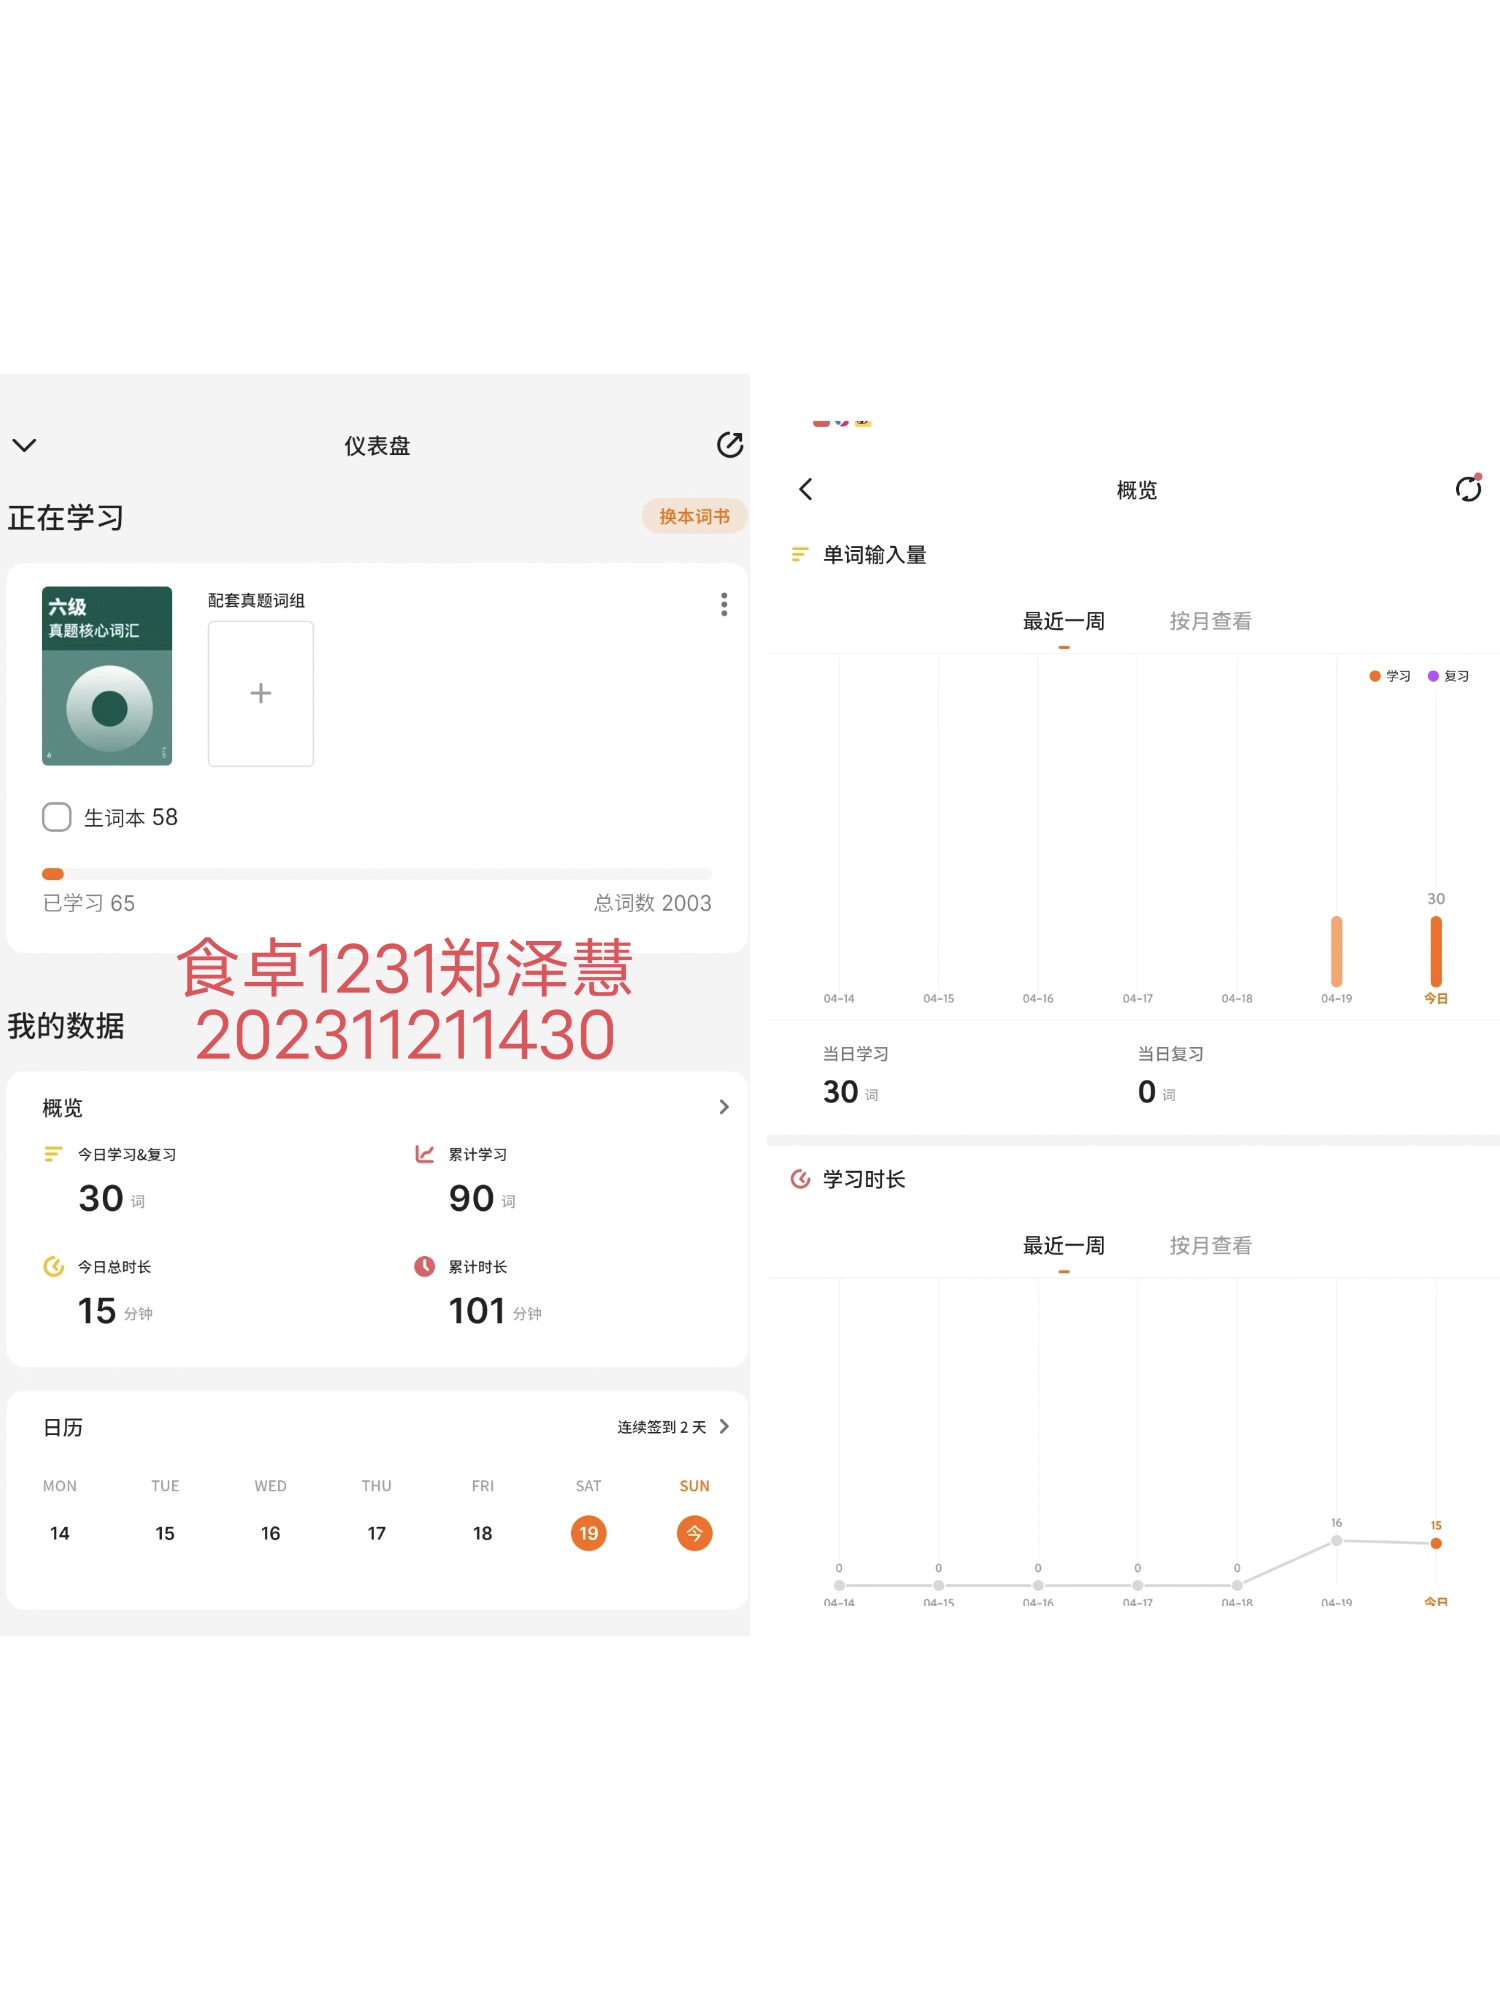1500x2000 pixels.
Task: Open the 六级真题核心词汇 book cover
Action: coord(107,676)
